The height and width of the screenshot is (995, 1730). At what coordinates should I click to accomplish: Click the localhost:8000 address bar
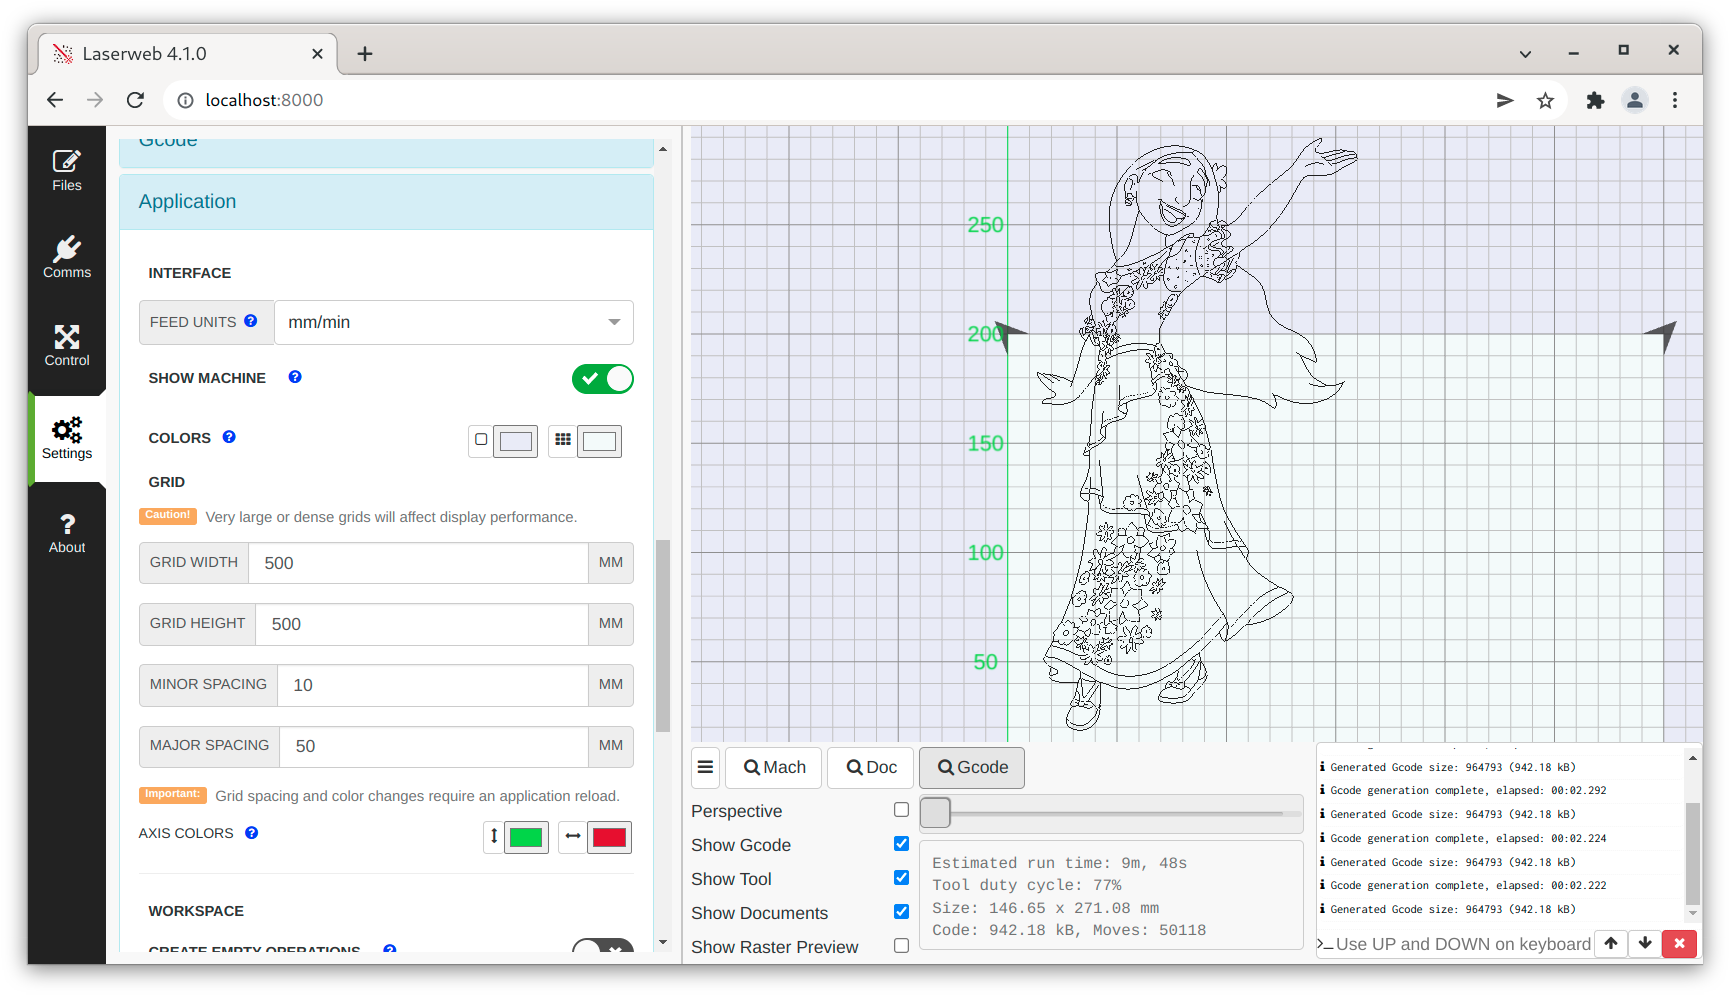coord(264,100)
